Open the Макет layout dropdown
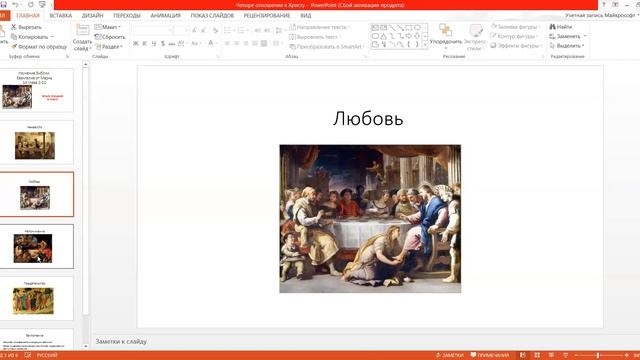 (x=108, y=27)
